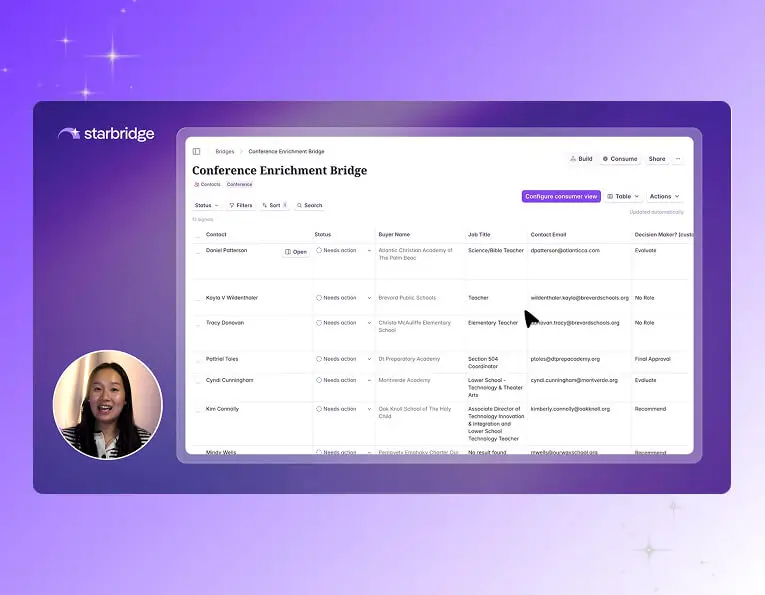Open Montverde Academy buyer link
Image resolution: width=765 pixels, height=595 pixels.
(404, 380)
